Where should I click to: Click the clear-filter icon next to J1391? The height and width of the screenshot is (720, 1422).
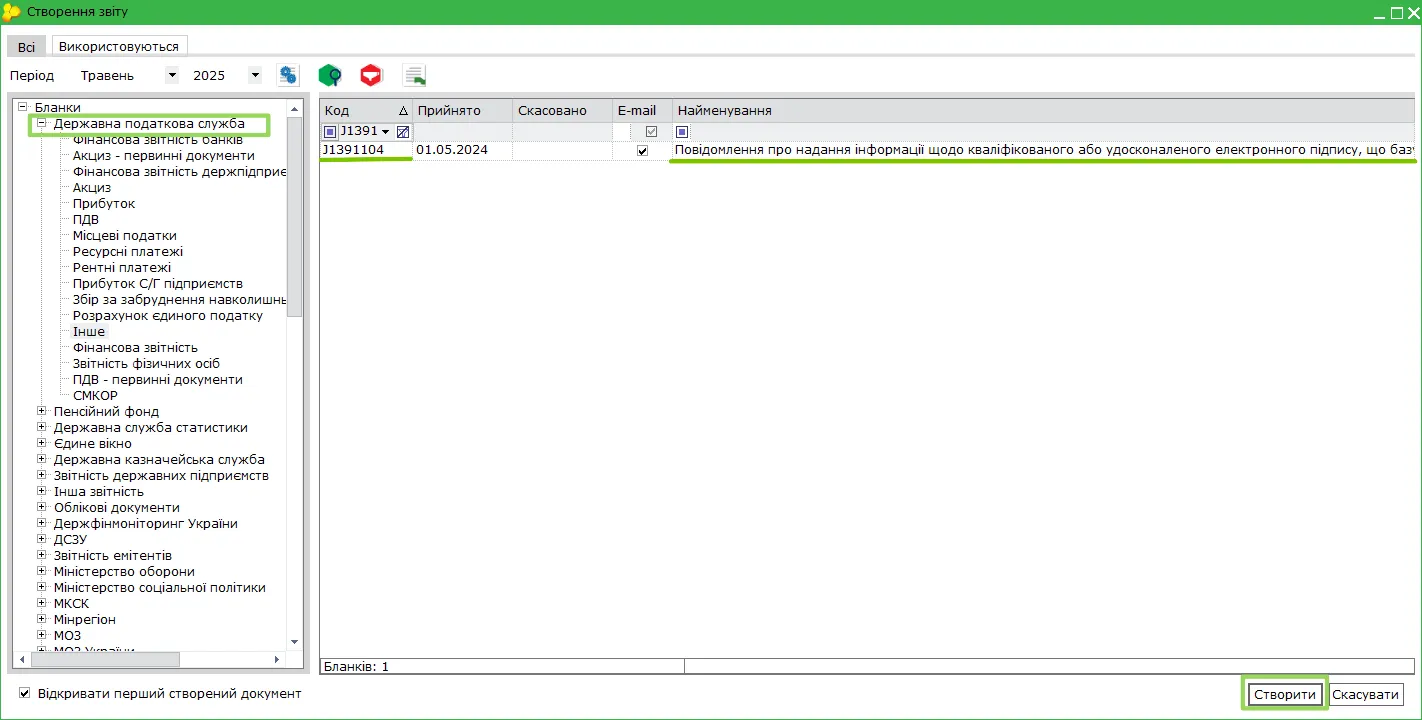coord(403,132)
